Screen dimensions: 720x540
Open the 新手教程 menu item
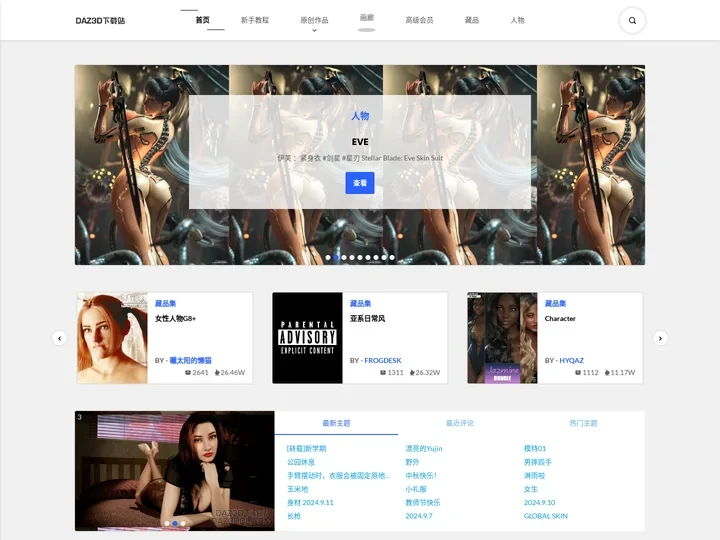click(x=255, y=20)
